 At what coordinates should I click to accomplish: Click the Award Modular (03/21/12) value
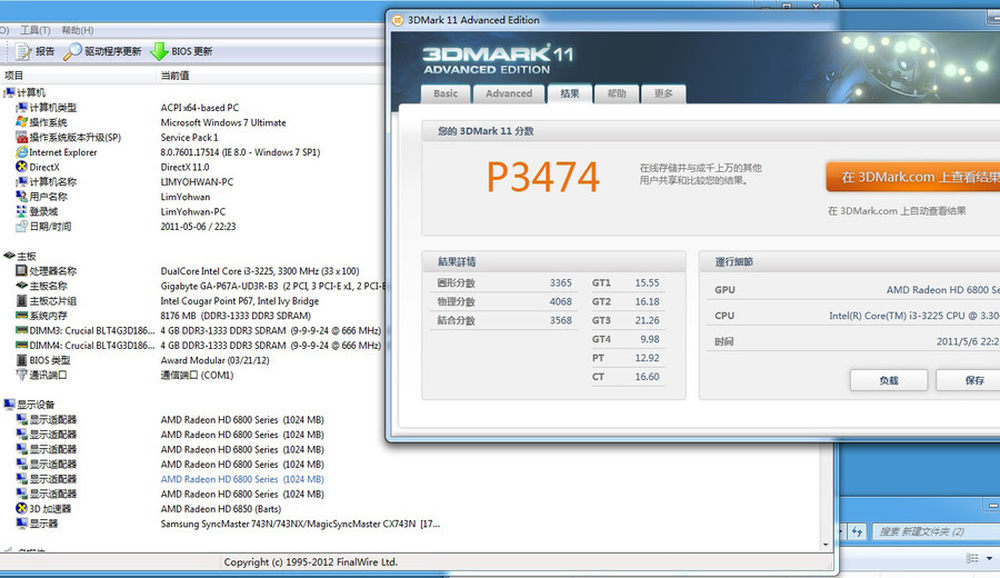[215, 360]
